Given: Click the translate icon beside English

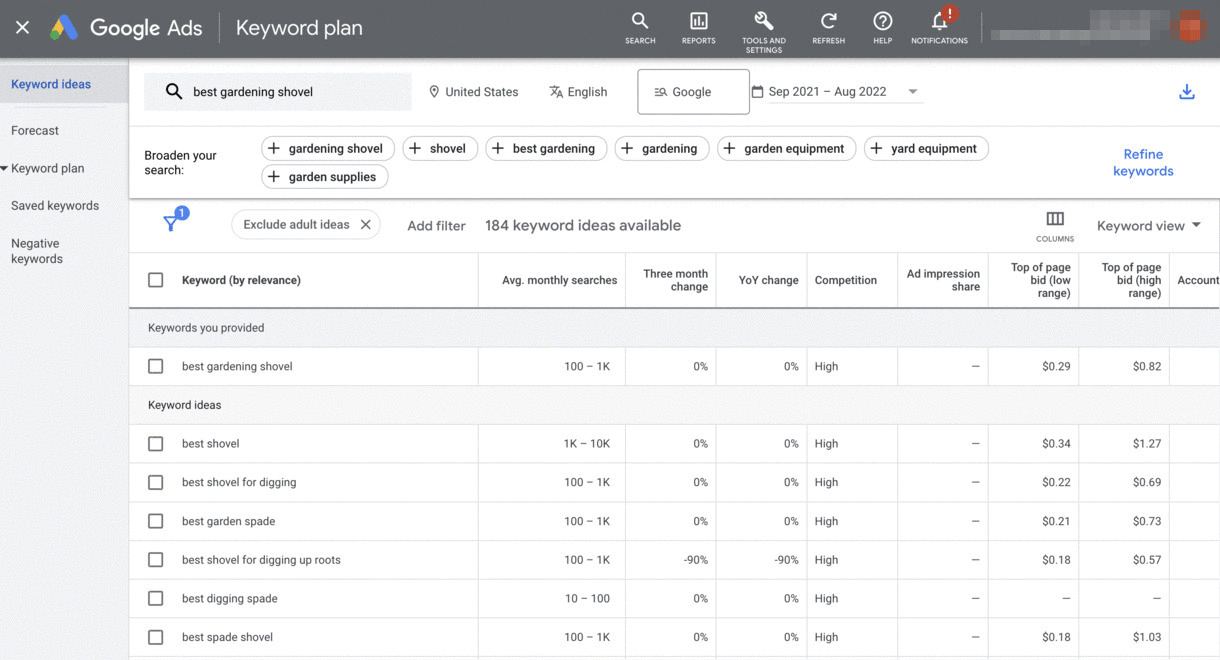Looking at the screenshot, I should pyautogui.click(x=556, y=92).
